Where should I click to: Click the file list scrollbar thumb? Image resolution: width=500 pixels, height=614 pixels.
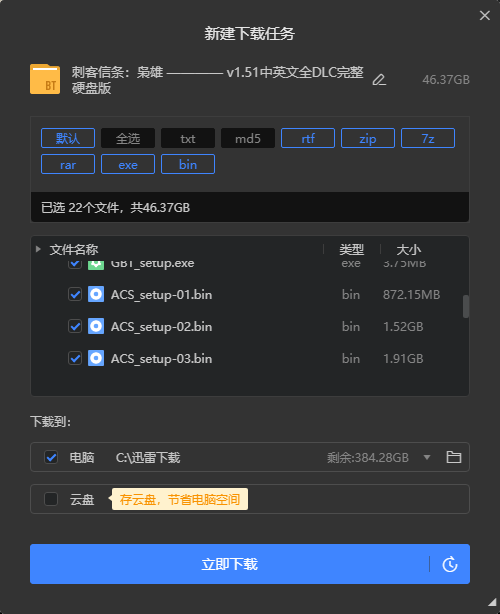point(466,306)
